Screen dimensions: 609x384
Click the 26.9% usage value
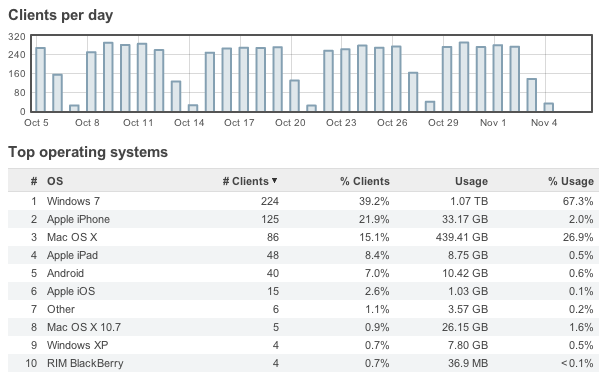point(578,237)
